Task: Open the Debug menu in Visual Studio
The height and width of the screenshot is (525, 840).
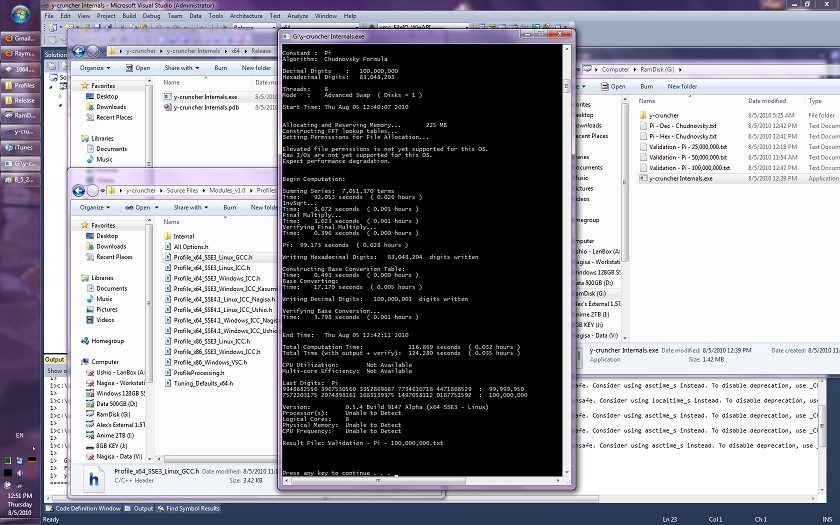Action: click(x=151, y=16)
